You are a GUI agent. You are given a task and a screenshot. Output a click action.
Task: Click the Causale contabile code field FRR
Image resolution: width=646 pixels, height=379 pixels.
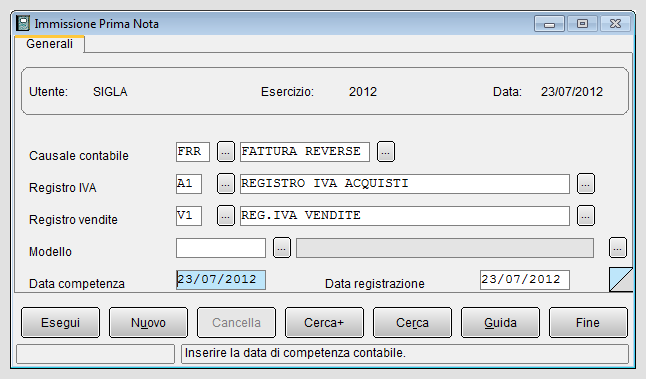tap(192, 152)
